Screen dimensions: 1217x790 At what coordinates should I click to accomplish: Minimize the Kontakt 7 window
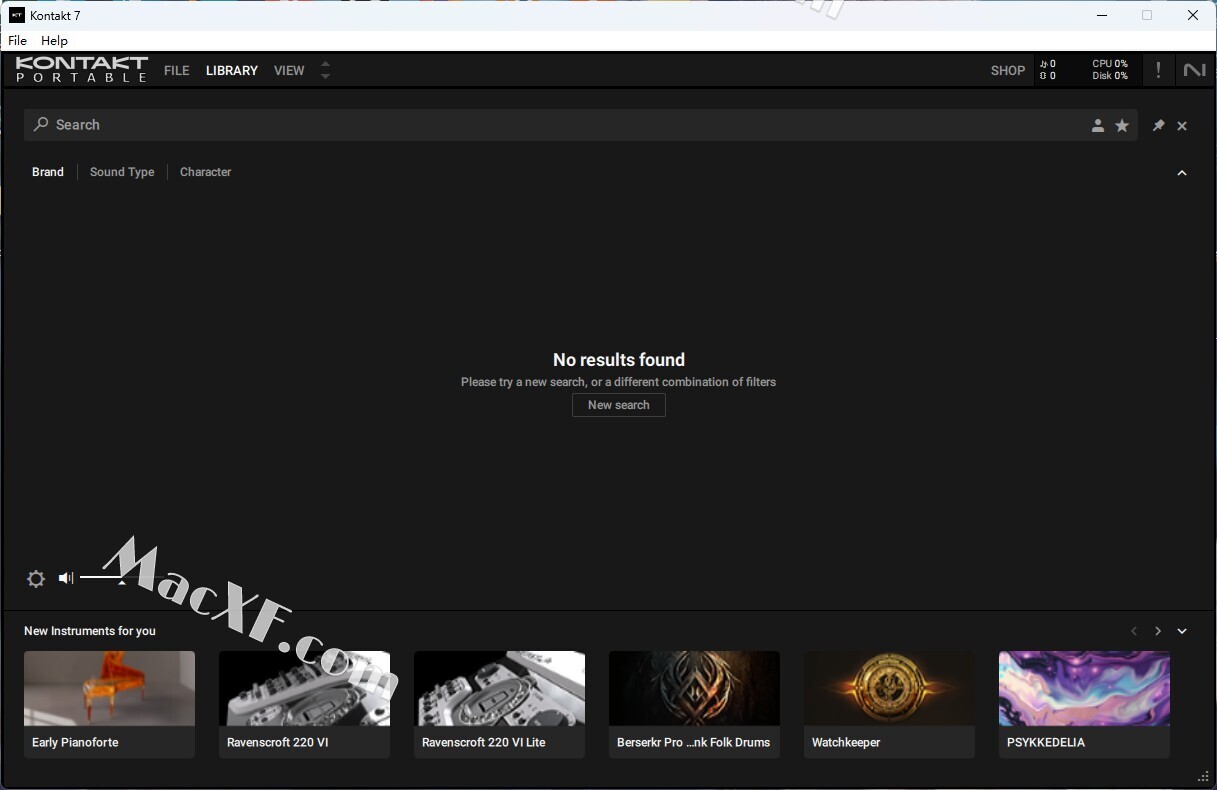[x=1102, y=15]
